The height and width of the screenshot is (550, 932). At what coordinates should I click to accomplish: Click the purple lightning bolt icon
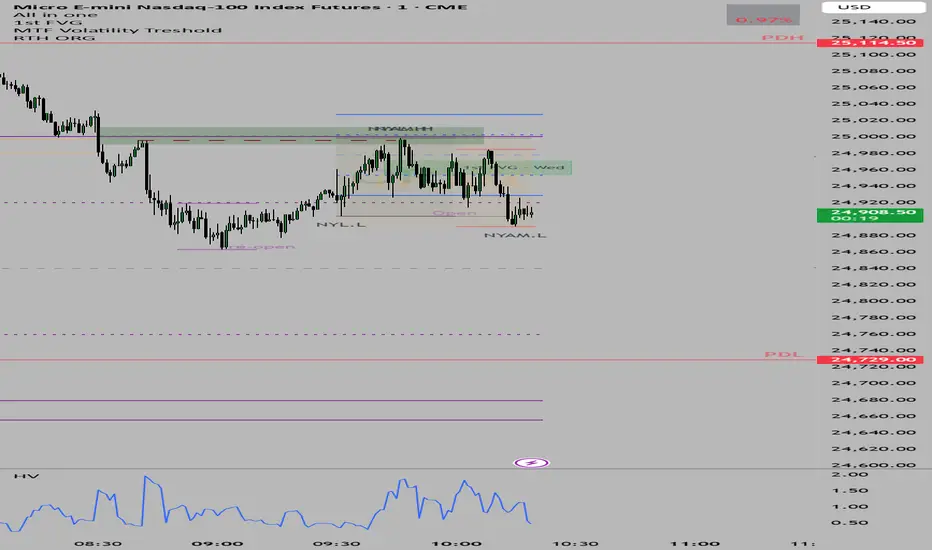(x=531, y=463)
